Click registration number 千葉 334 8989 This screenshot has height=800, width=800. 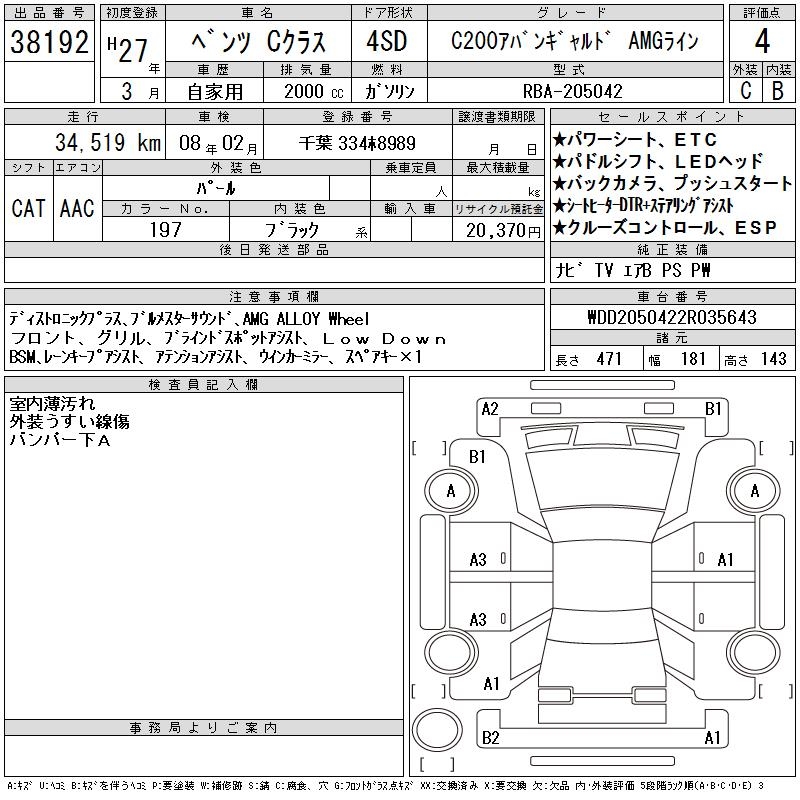click(x=357, y=143)
